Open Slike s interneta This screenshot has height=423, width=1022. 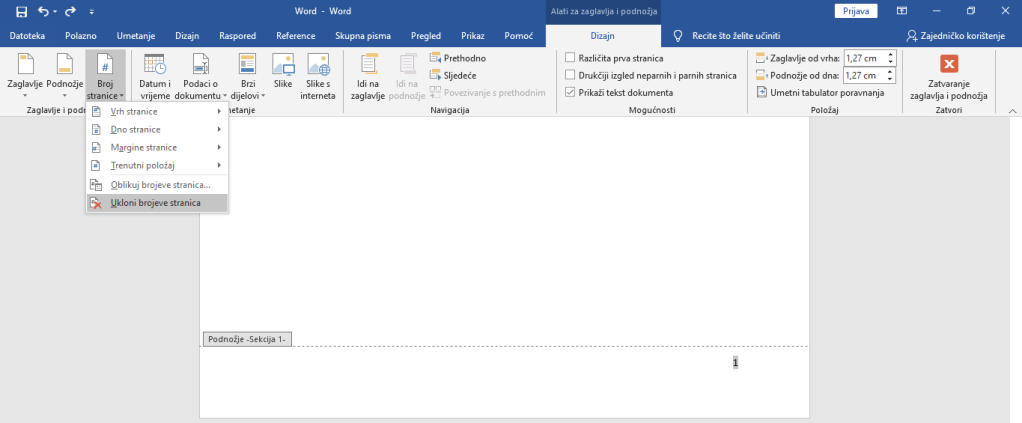[x=318, y=75]
